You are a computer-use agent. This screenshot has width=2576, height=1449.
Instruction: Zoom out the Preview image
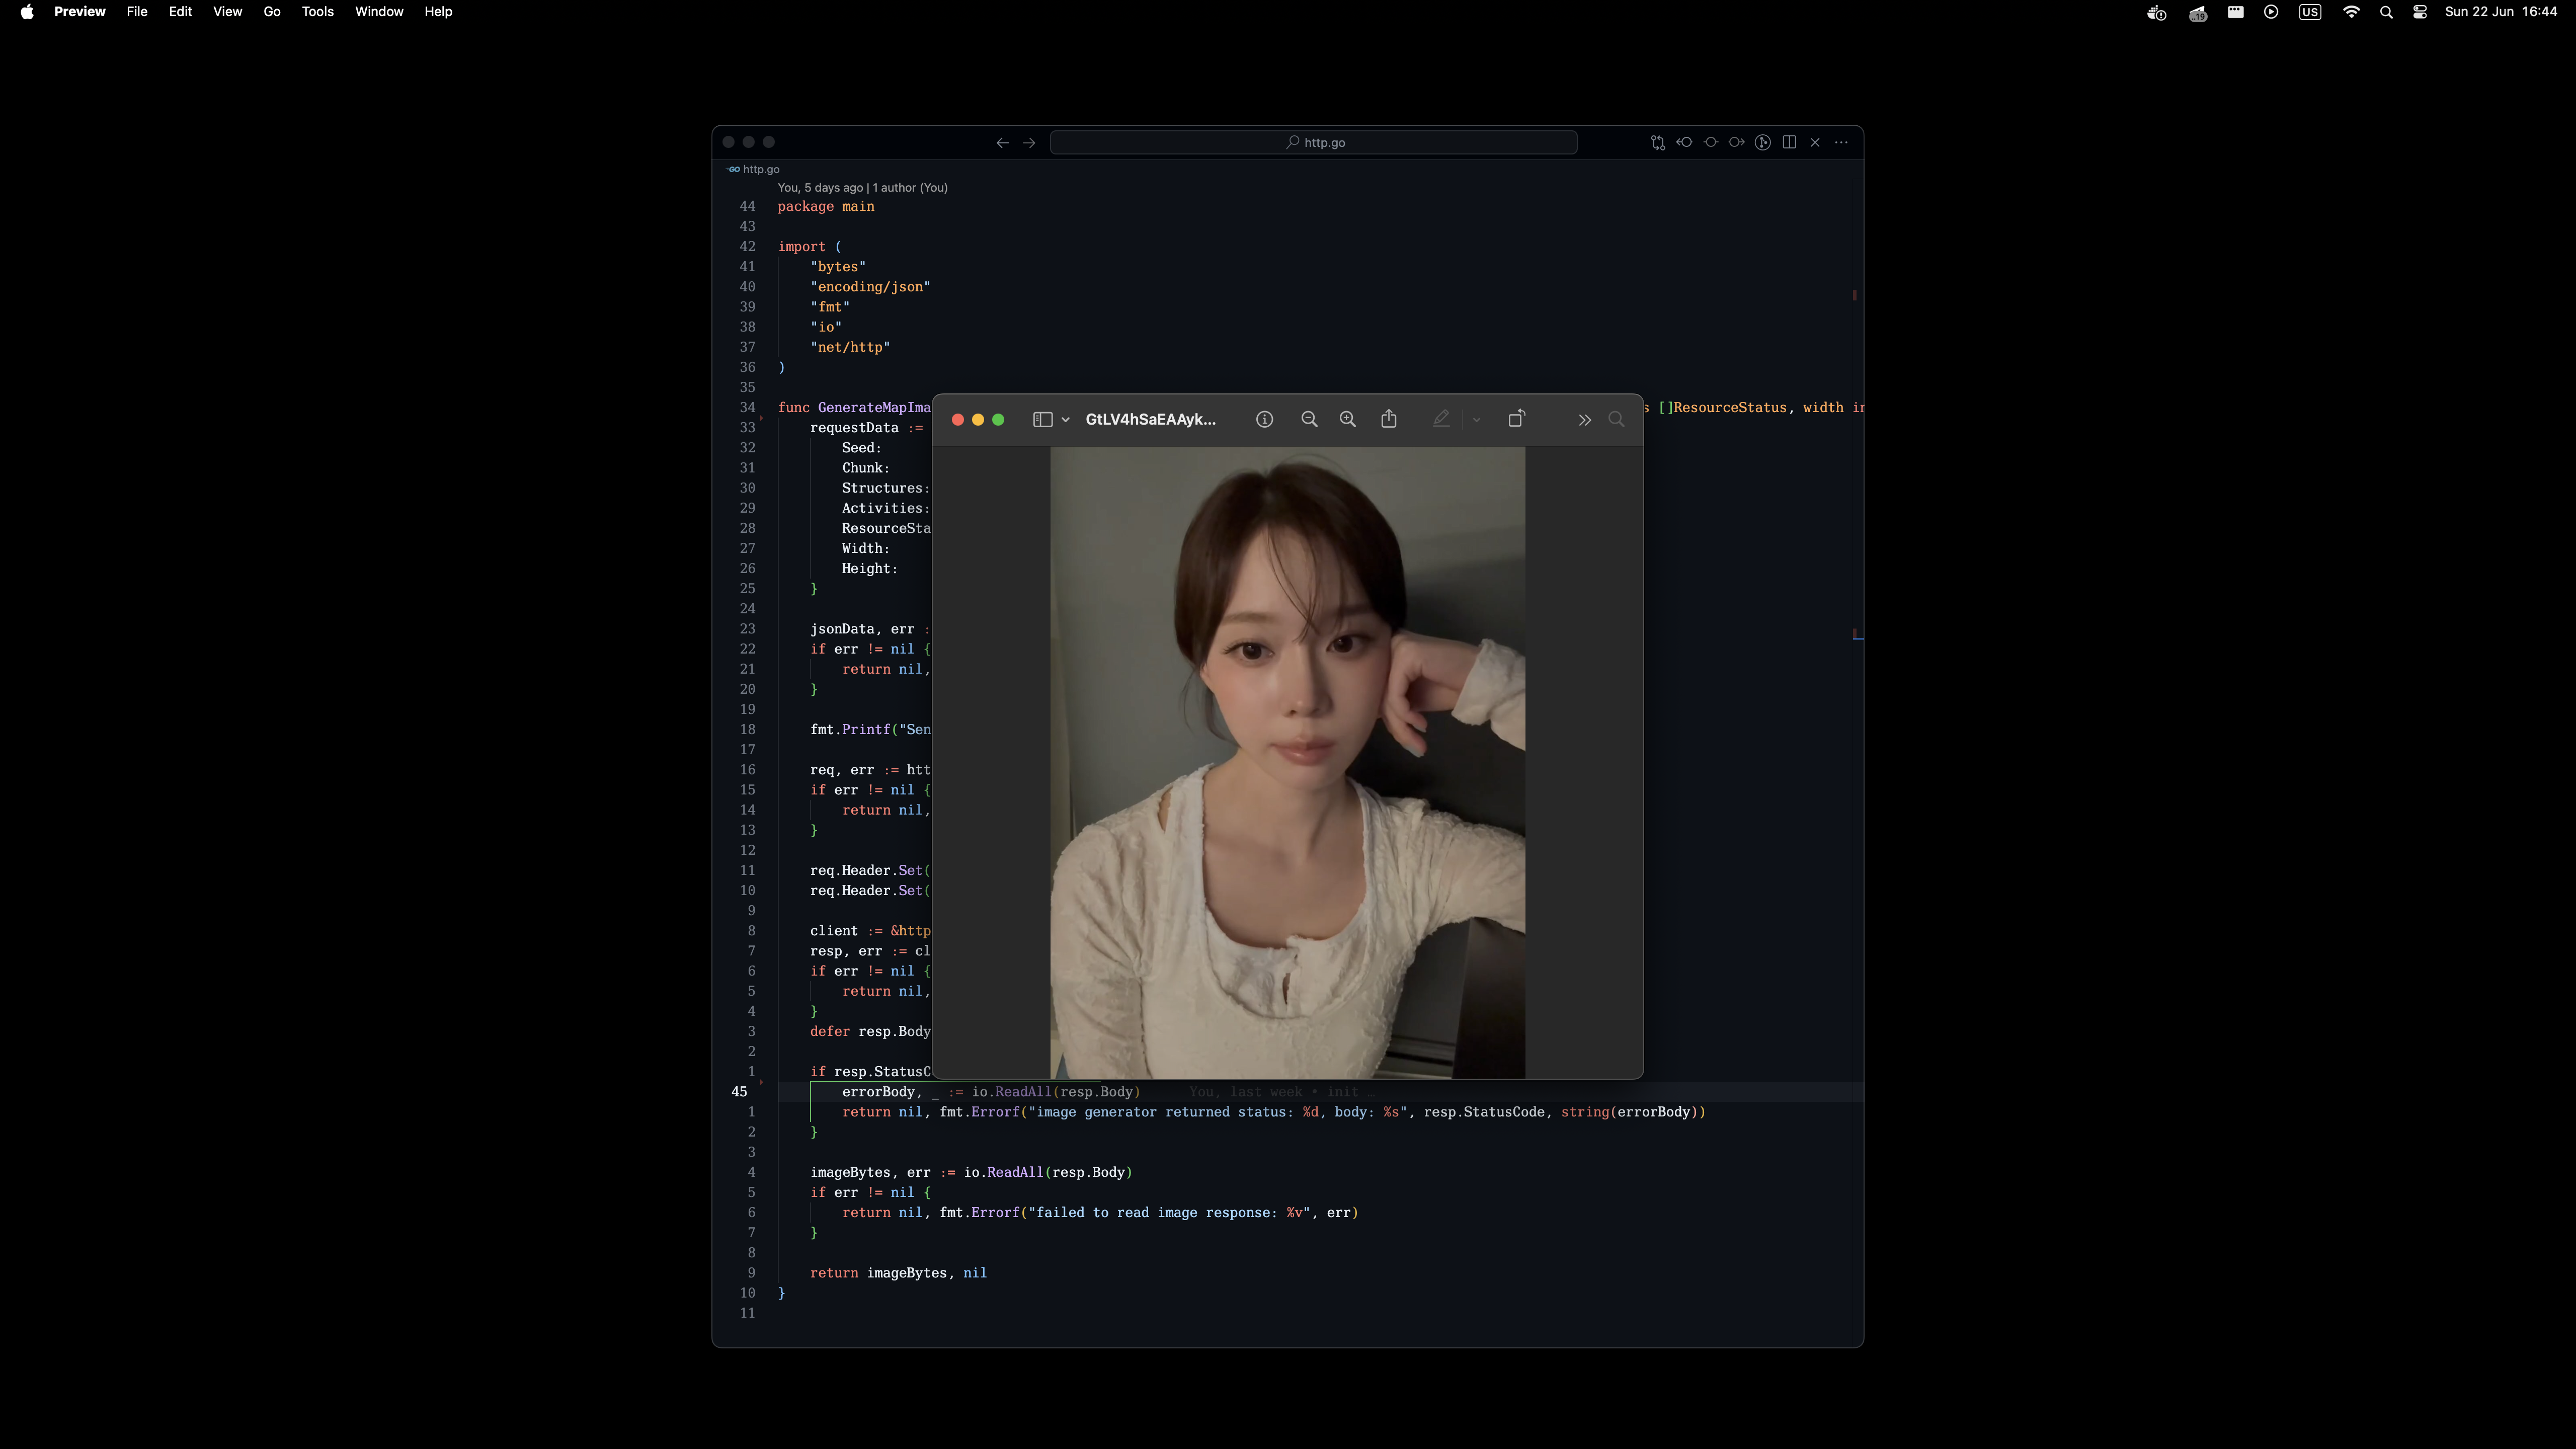point(1309,420)
